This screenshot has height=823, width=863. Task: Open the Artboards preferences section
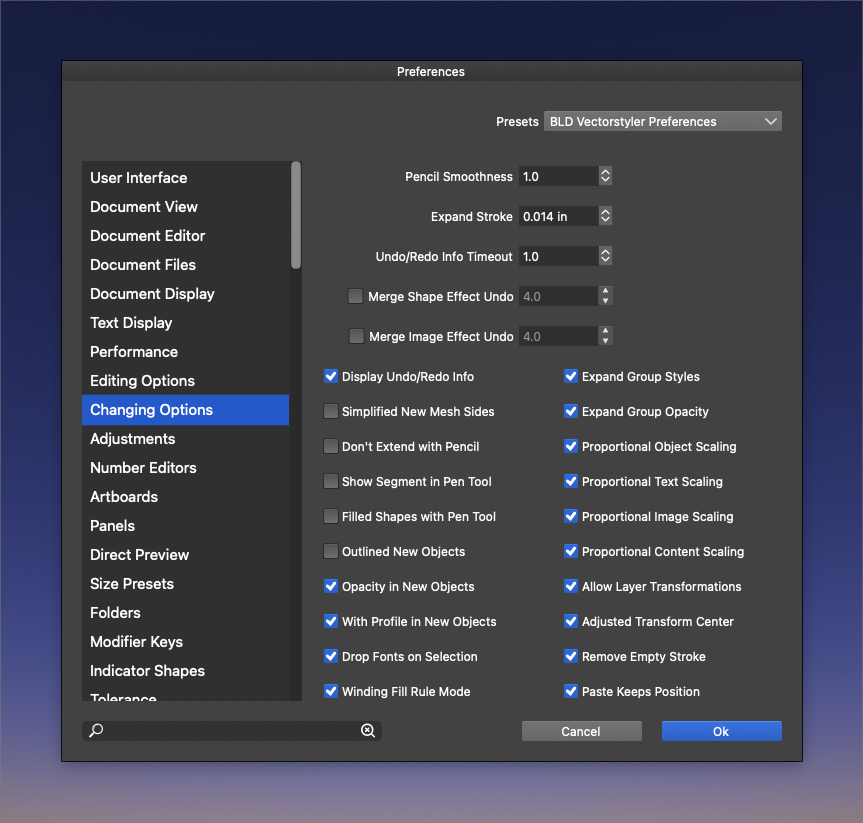click(x=124, y=497)
